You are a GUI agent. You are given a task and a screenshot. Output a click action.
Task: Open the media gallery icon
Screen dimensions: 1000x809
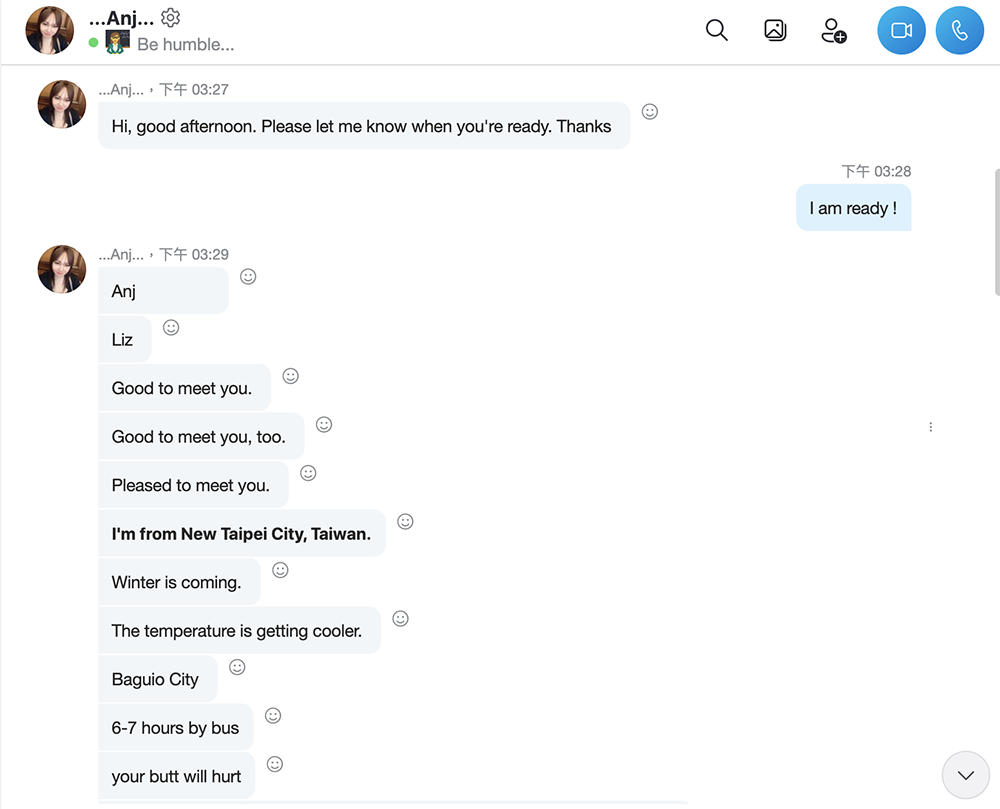click(775, 31)
